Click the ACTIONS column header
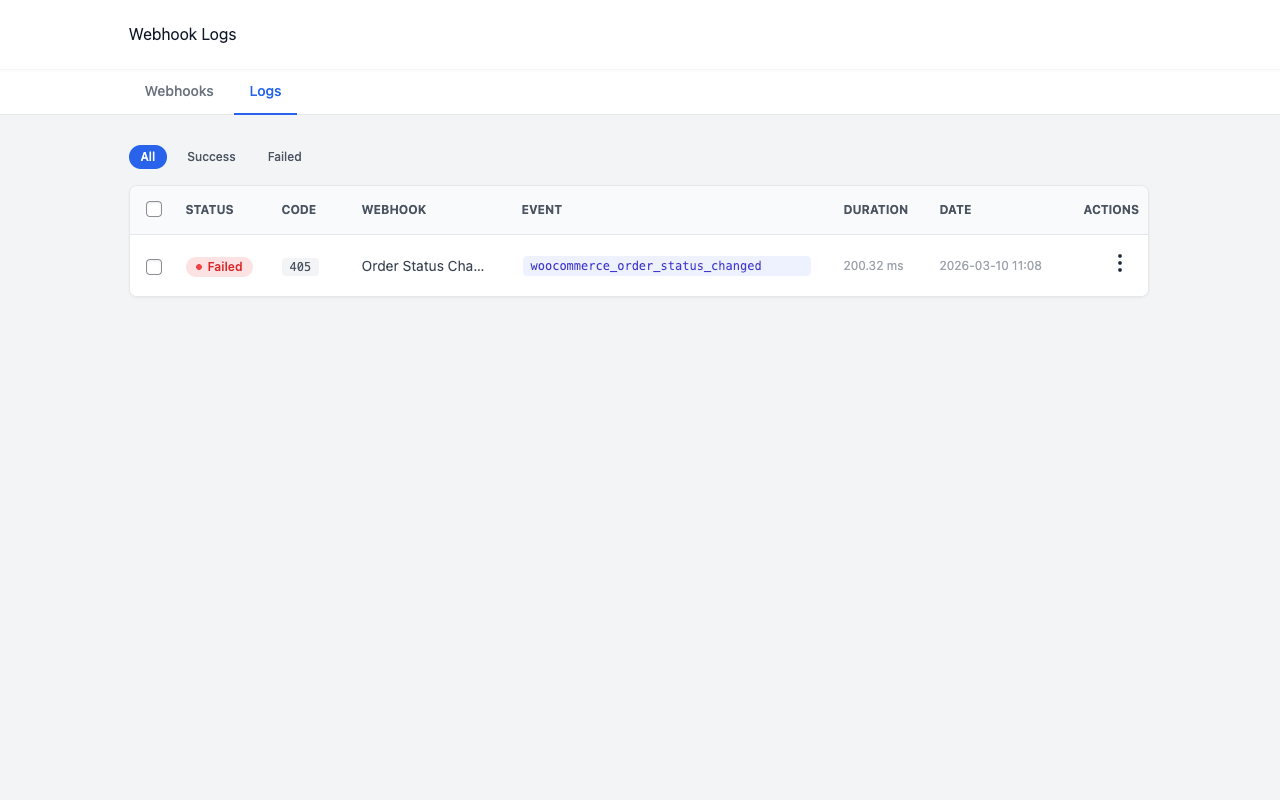 [1111, 210]
